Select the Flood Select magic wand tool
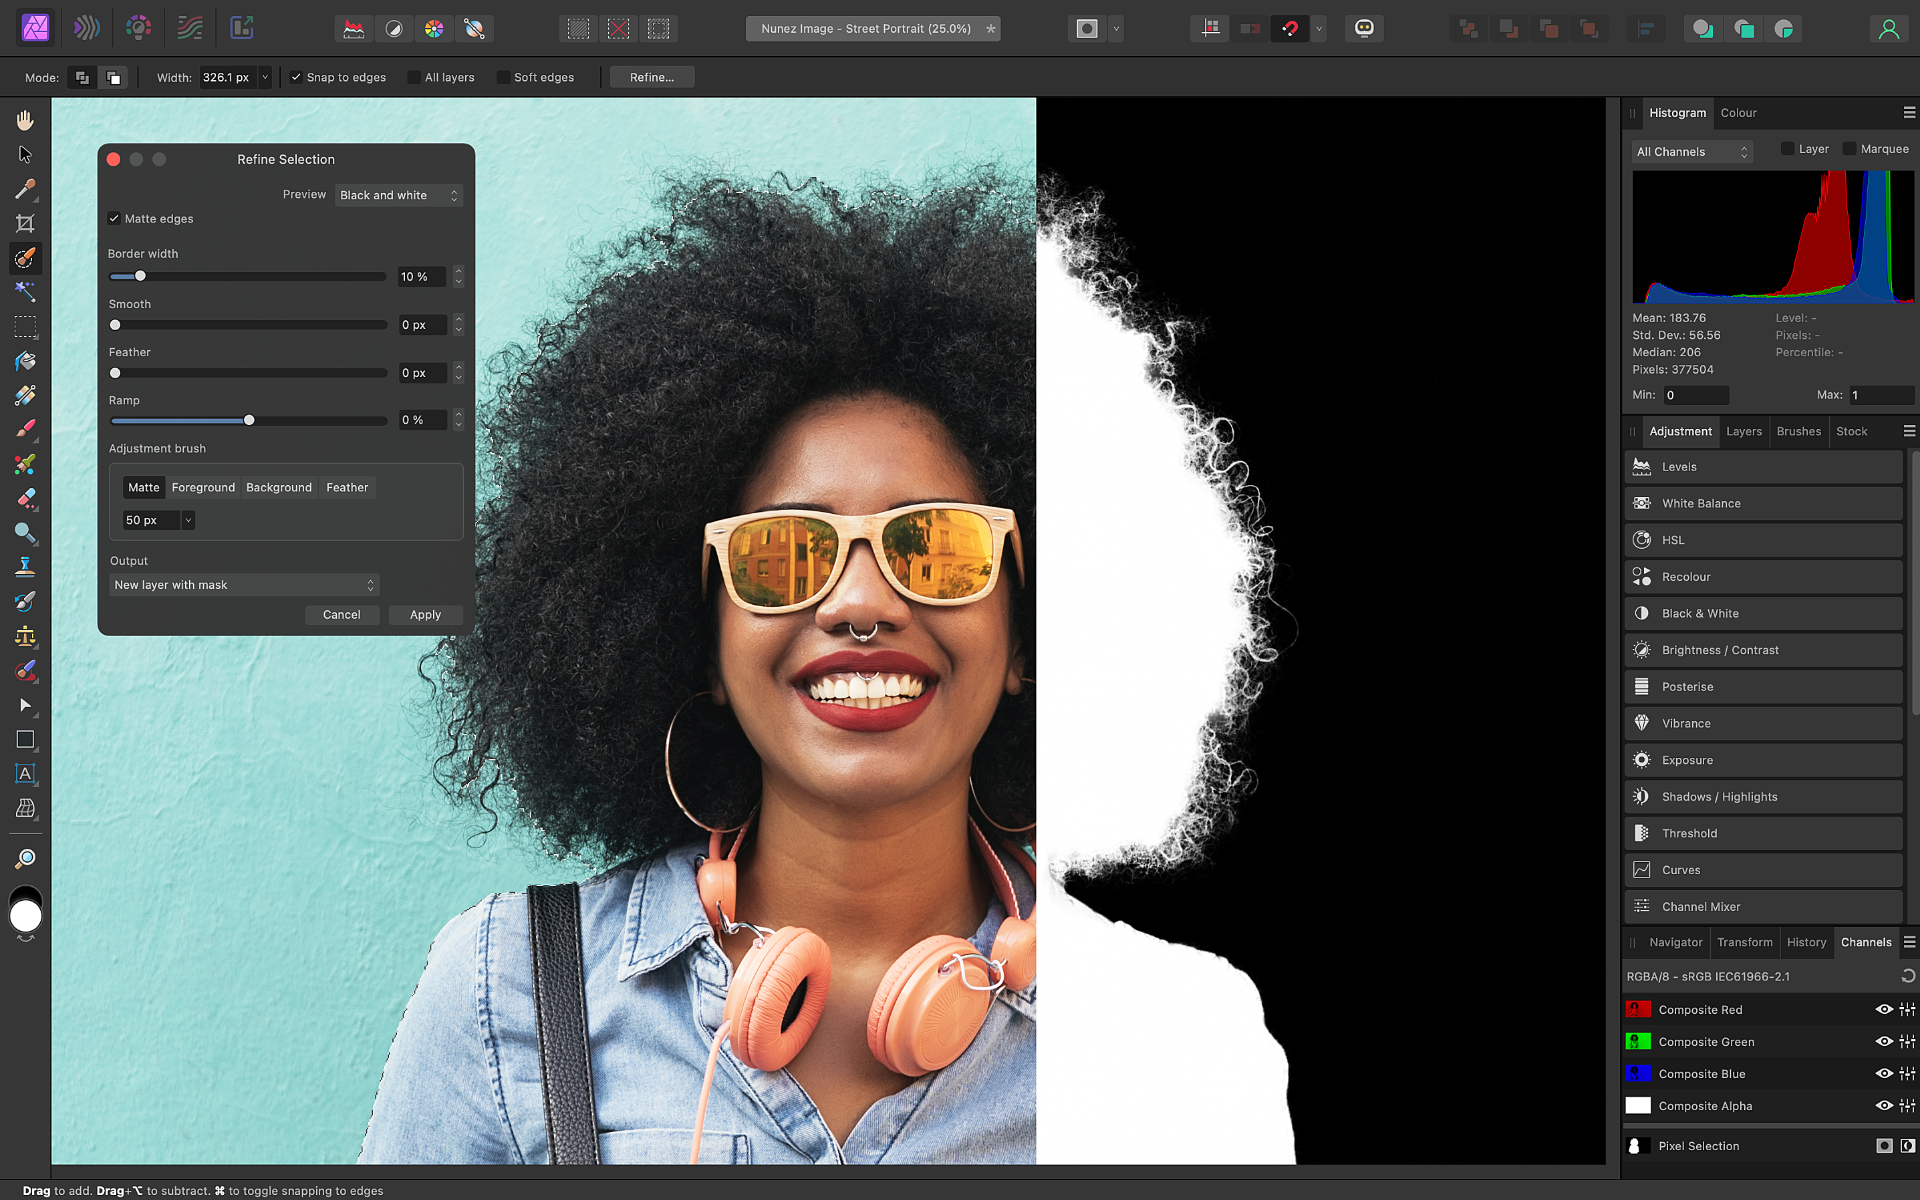 coord(25,291)
